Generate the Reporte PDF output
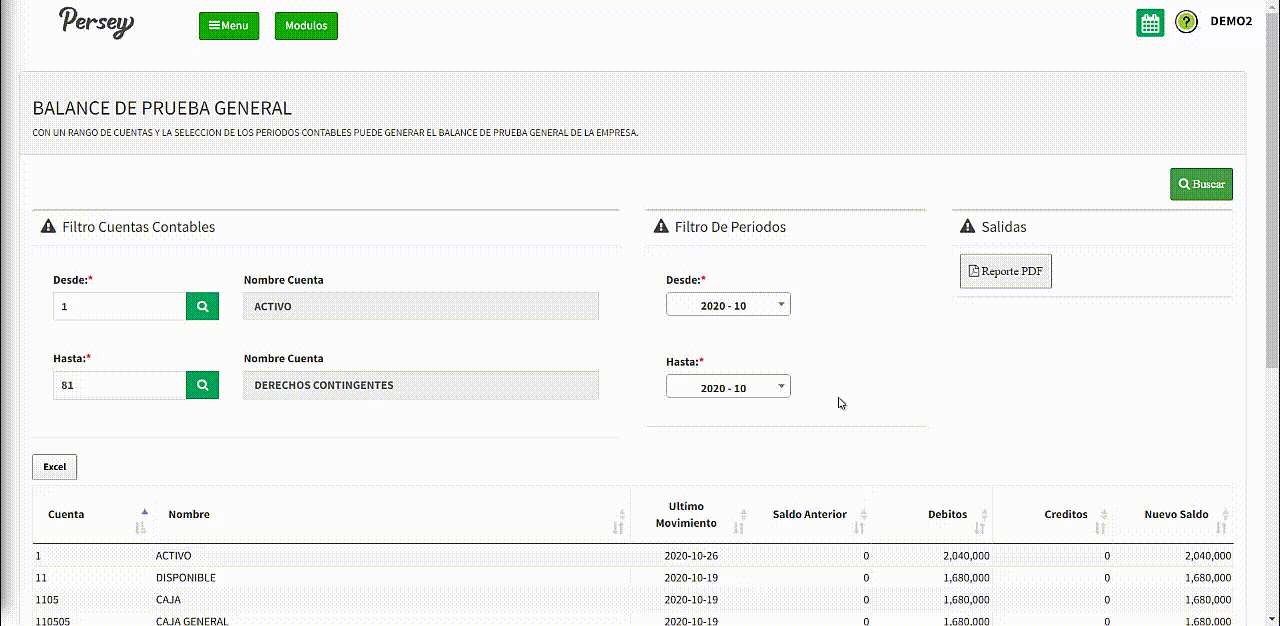Screen dimensions: 1280x626 pyautogui.click(x=1005, y=271)
